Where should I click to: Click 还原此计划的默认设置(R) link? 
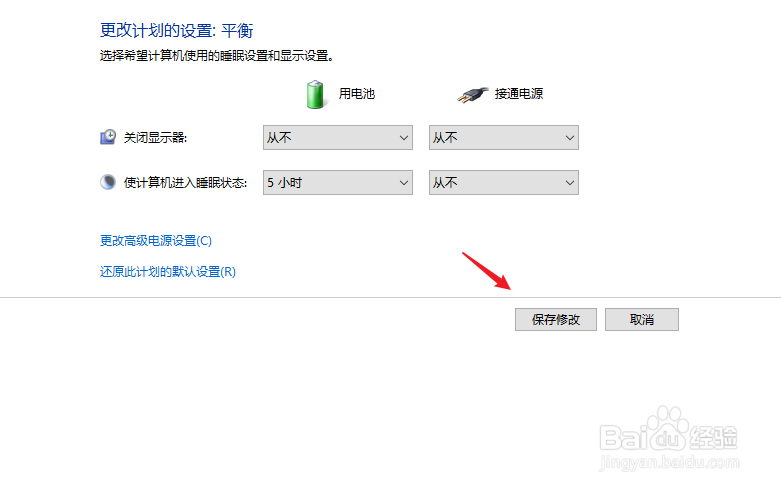coord(168,272)
